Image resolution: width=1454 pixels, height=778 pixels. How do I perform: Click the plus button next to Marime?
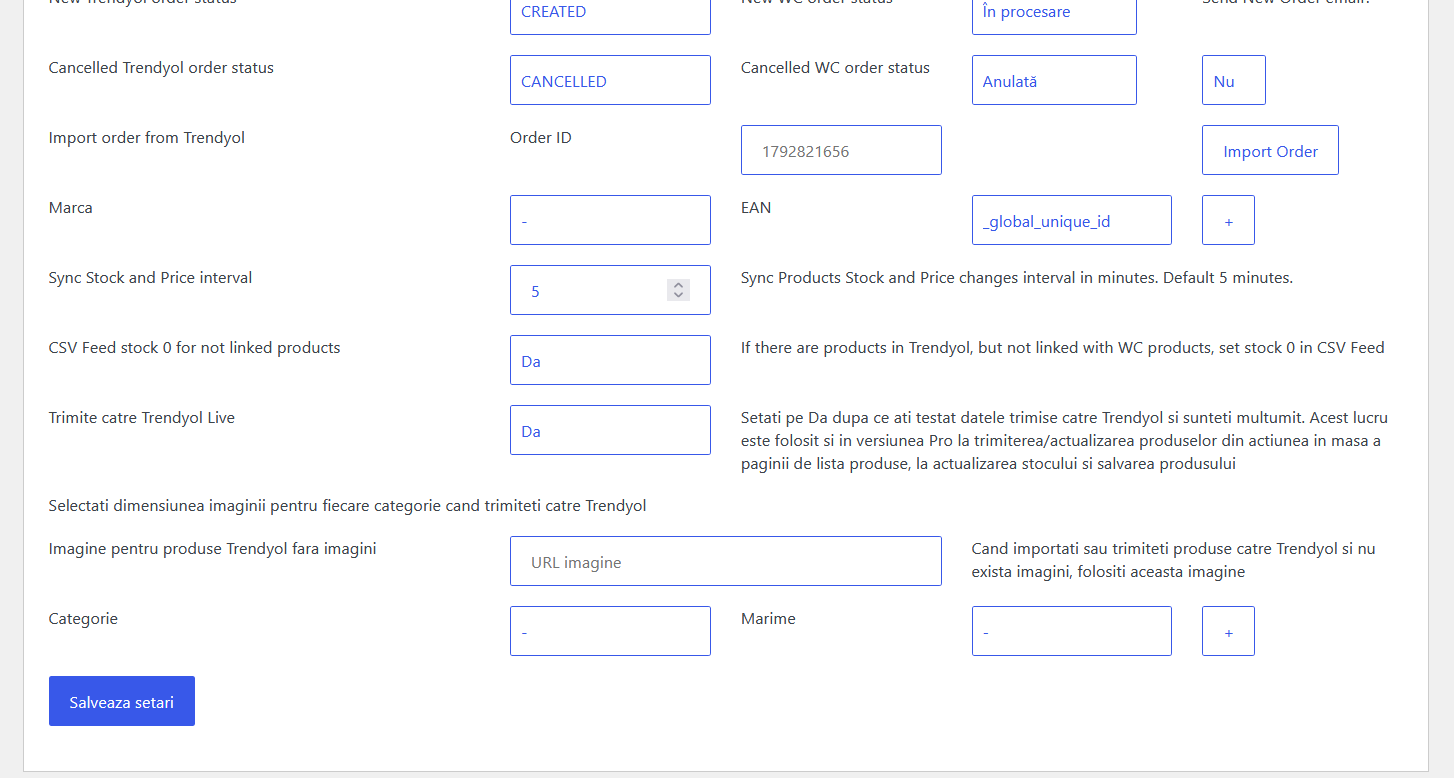click(x=1228, y=631)
